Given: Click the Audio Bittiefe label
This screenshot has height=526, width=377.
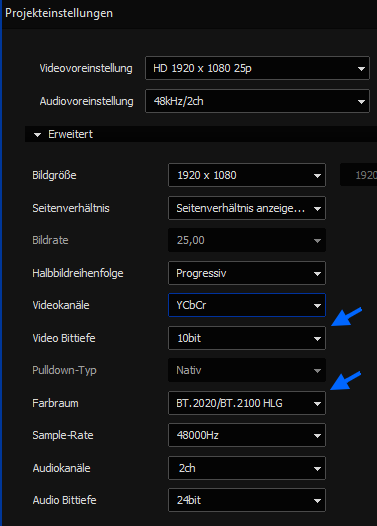Looking at the screenshot, I should coord(64,500).
